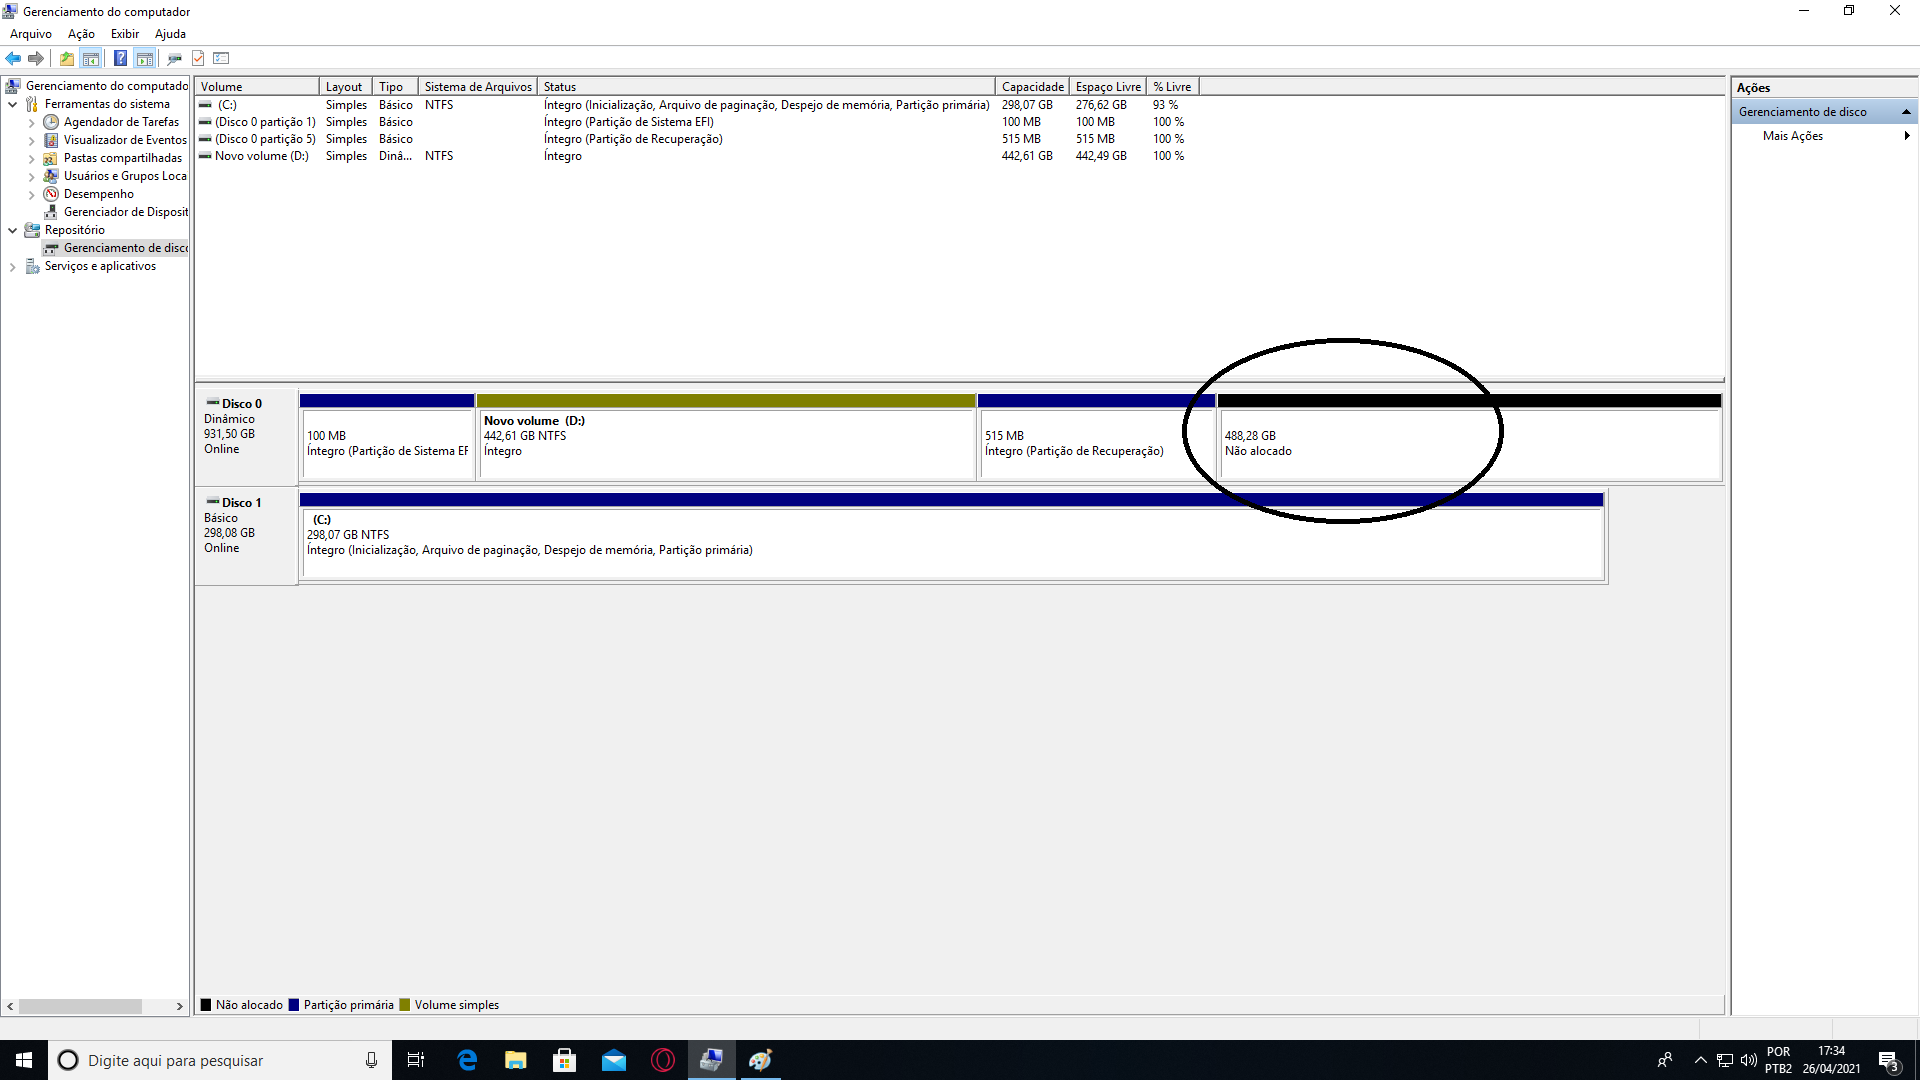Select the Disco 0 label box
This screenshot has height=1080, width=1920.
click(x=246, y=436)
